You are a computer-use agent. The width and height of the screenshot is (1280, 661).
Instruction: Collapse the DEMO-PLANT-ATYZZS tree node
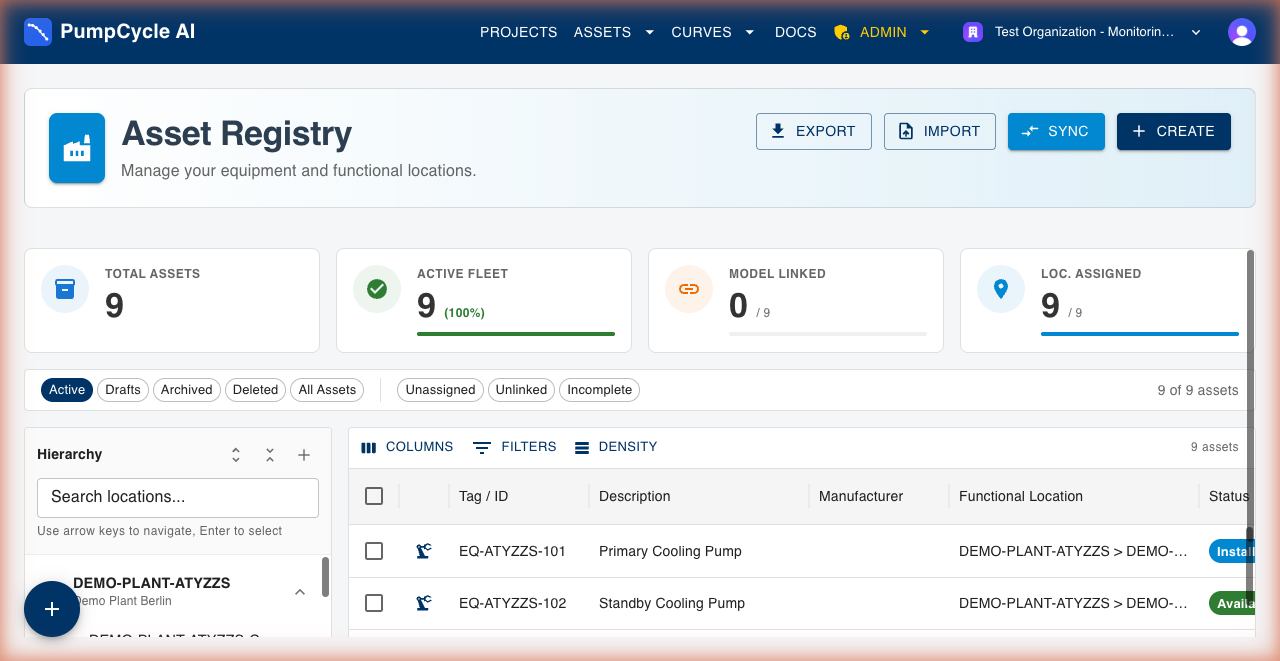click(x=299, y=591)
